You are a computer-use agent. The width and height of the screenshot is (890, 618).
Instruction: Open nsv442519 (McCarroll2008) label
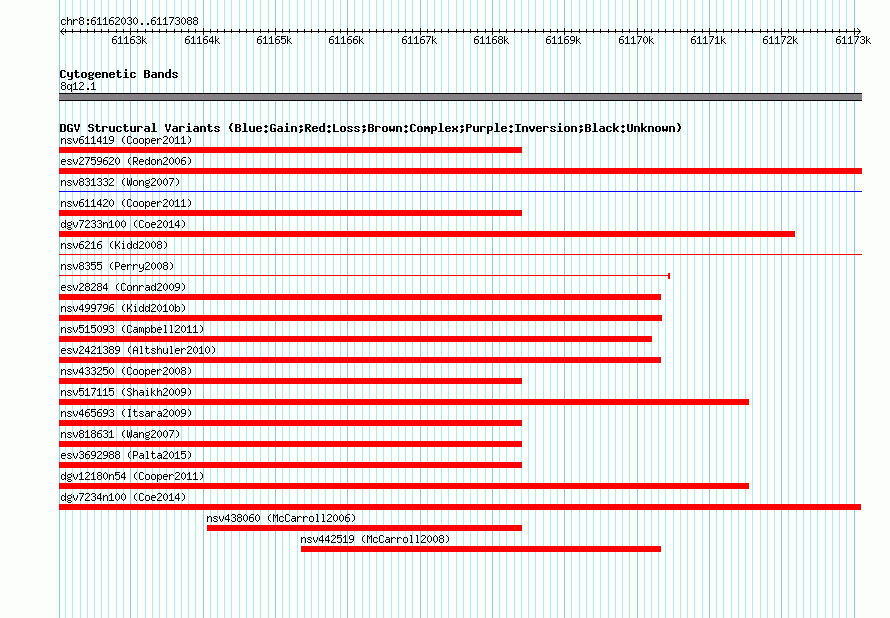coord(375,539)
